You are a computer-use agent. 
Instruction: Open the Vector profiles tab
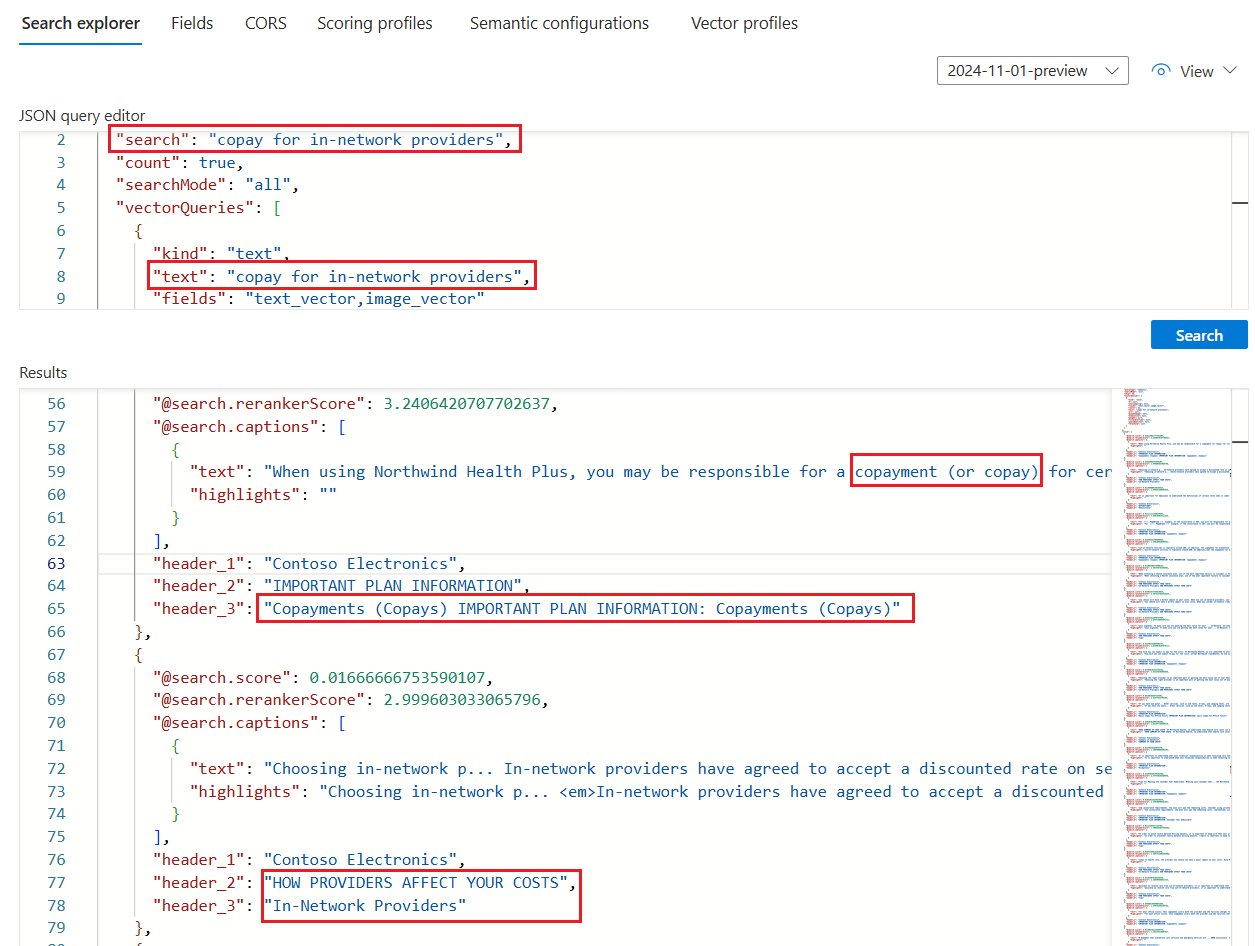tap(744, 23)
